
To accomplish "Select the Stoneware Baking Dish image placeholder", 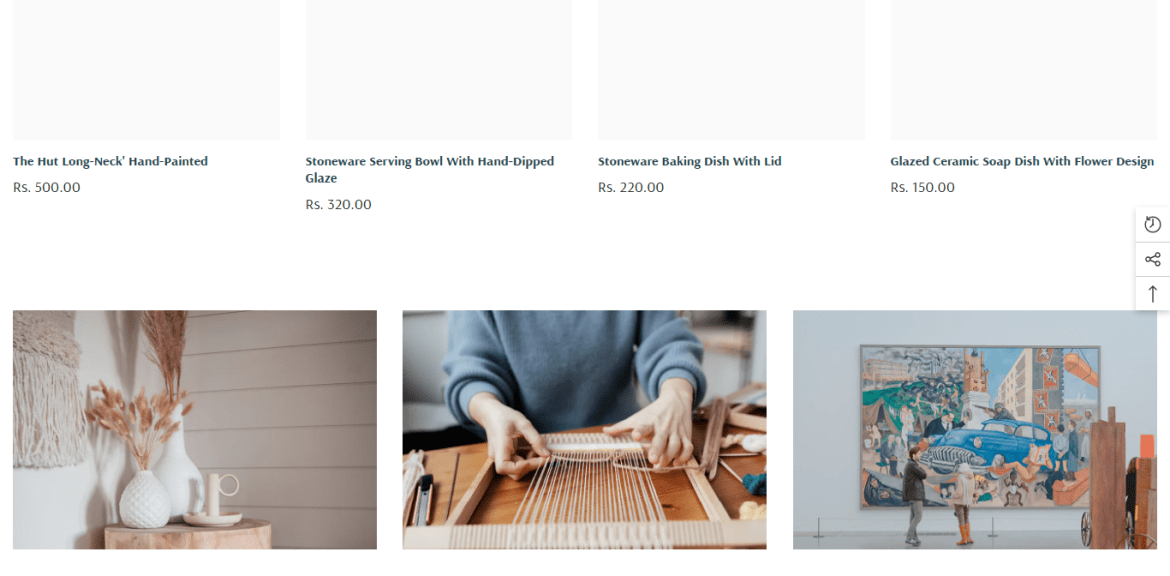I will 731,69.
